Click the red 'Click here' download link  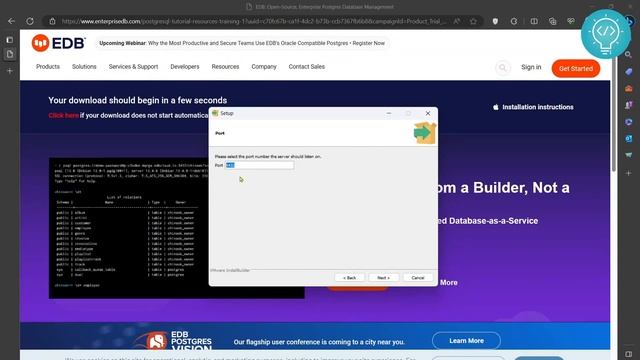(63, 116)
